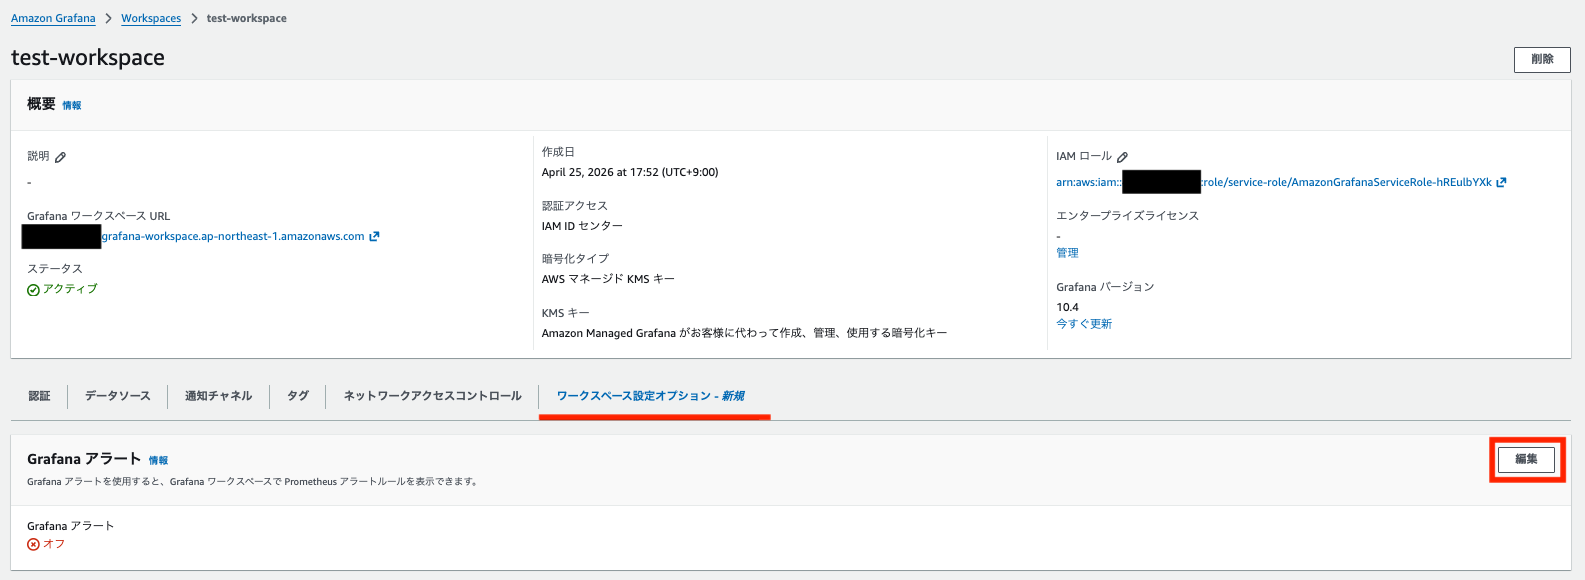
Task: Click IAM ID センター value
Action: (x=582, y=226)
